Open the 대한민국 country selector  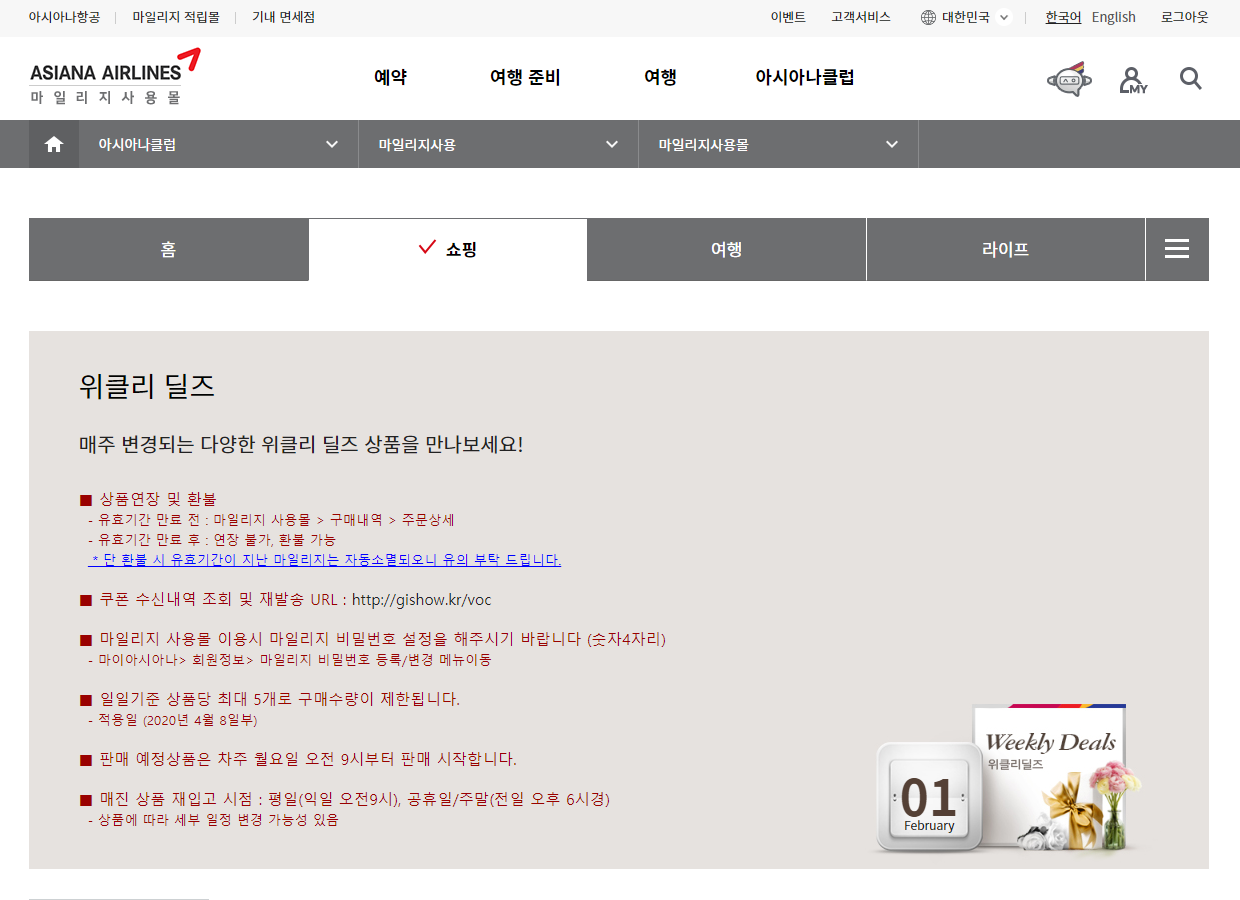click(x=966, y=17)
